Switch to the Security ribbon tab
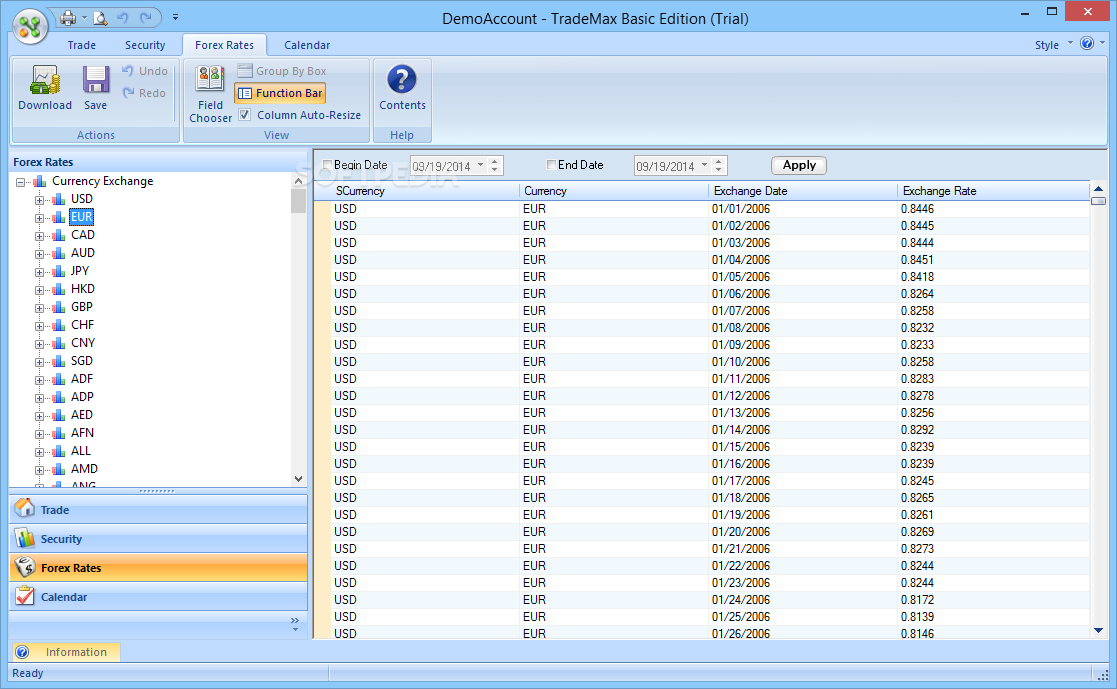The width and height of the screenshot is (1117, 689). coord(145,45)
